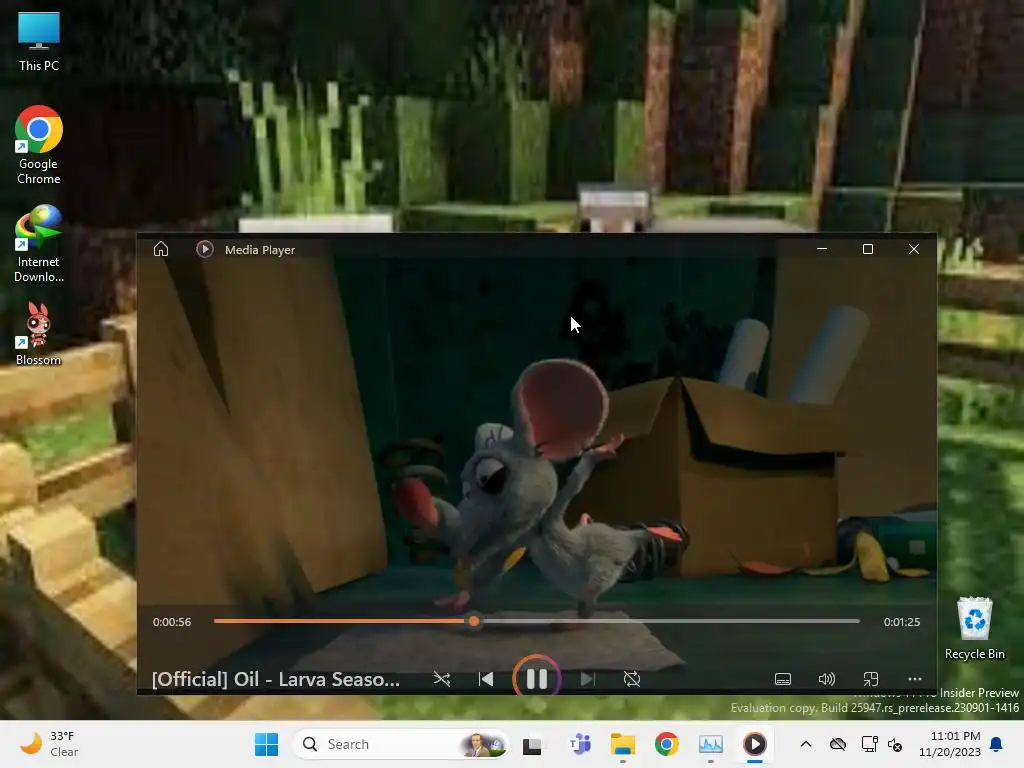Pause the playing video
The image size is (1024, 768).
(x=536, y=679)
